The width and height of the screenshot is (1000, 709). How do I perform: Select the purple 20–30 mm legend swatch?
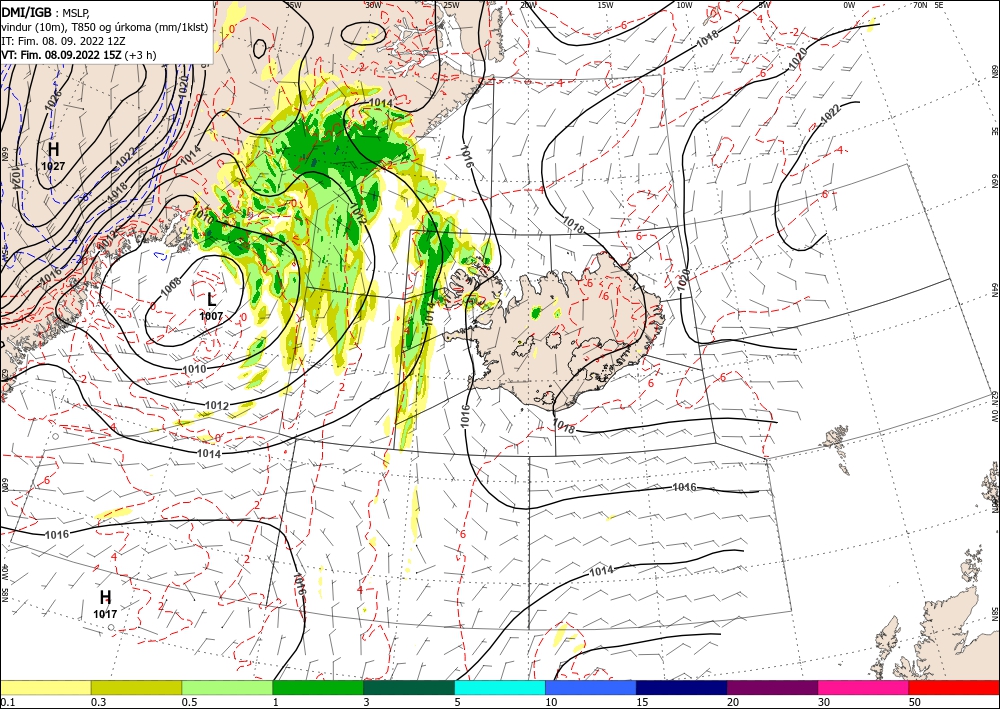coord(772,687)
